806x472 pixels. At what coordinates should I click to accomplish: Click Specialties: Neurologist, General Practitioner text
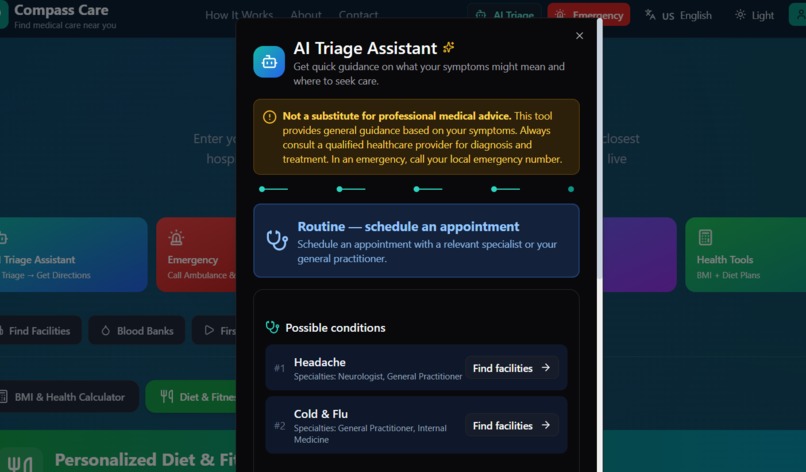pos(378,376)
